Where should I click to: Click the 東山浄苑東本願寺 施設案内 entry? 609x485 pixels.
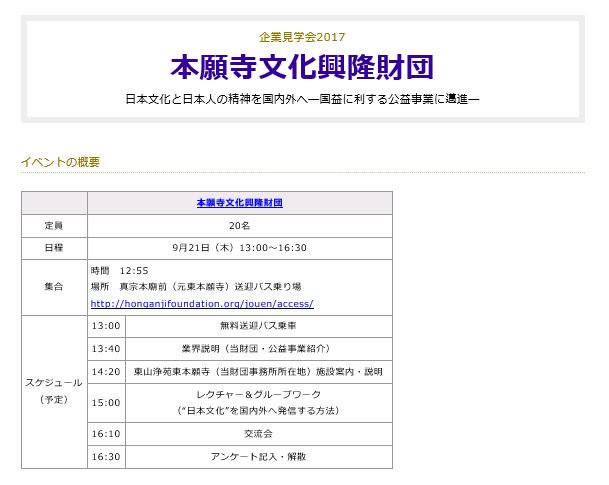point(258,372)
